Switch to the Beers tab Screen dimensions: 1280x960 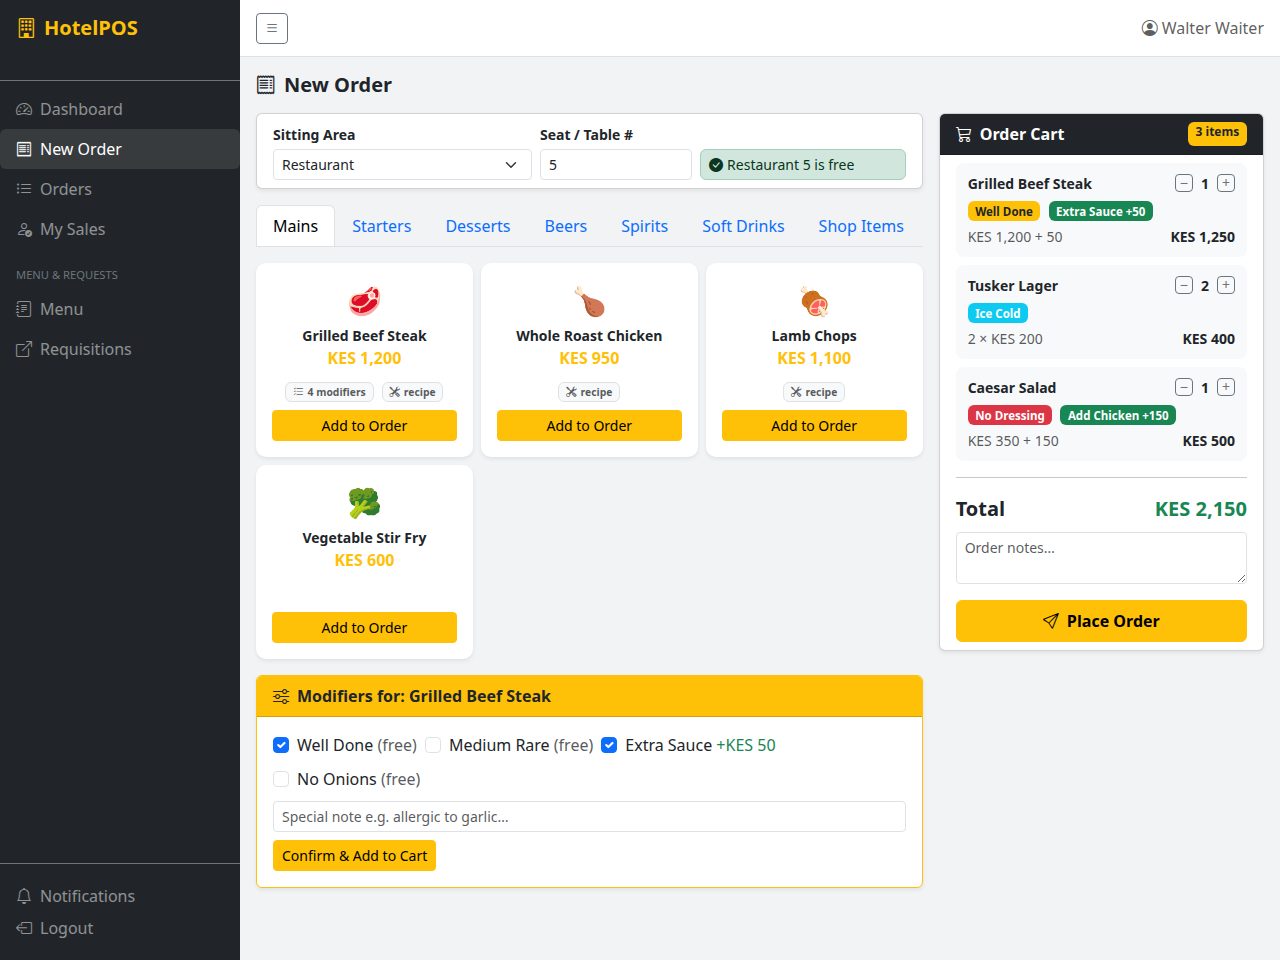(566, 226)
